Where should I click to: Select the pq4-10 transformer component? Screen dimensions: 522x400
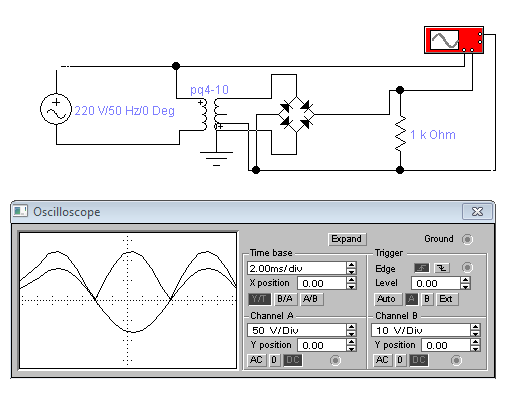click(x=211, y=114)
